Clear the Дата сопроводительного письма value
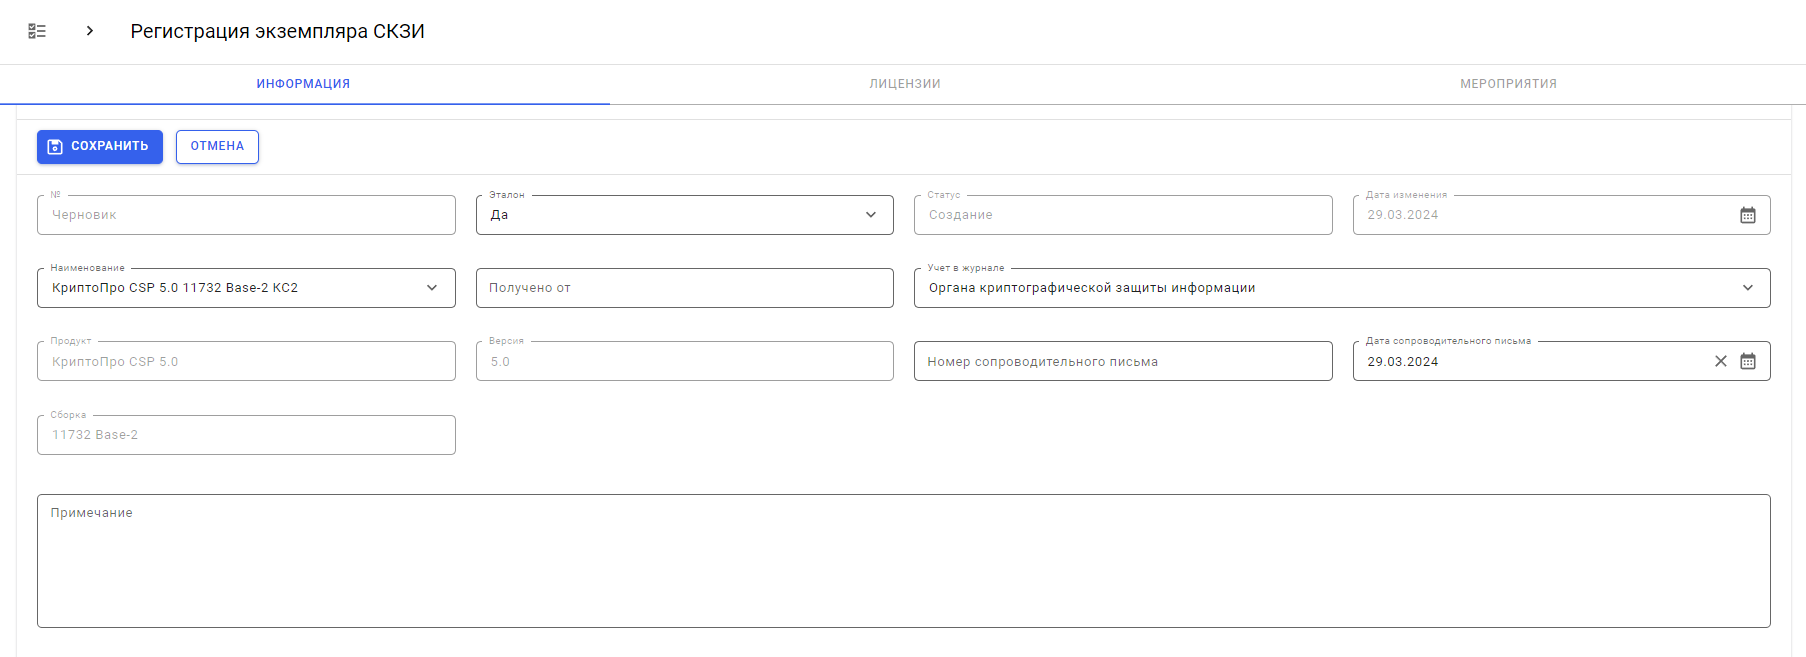The height and width of the screenshot is (657, 1806). (1720, 361)
